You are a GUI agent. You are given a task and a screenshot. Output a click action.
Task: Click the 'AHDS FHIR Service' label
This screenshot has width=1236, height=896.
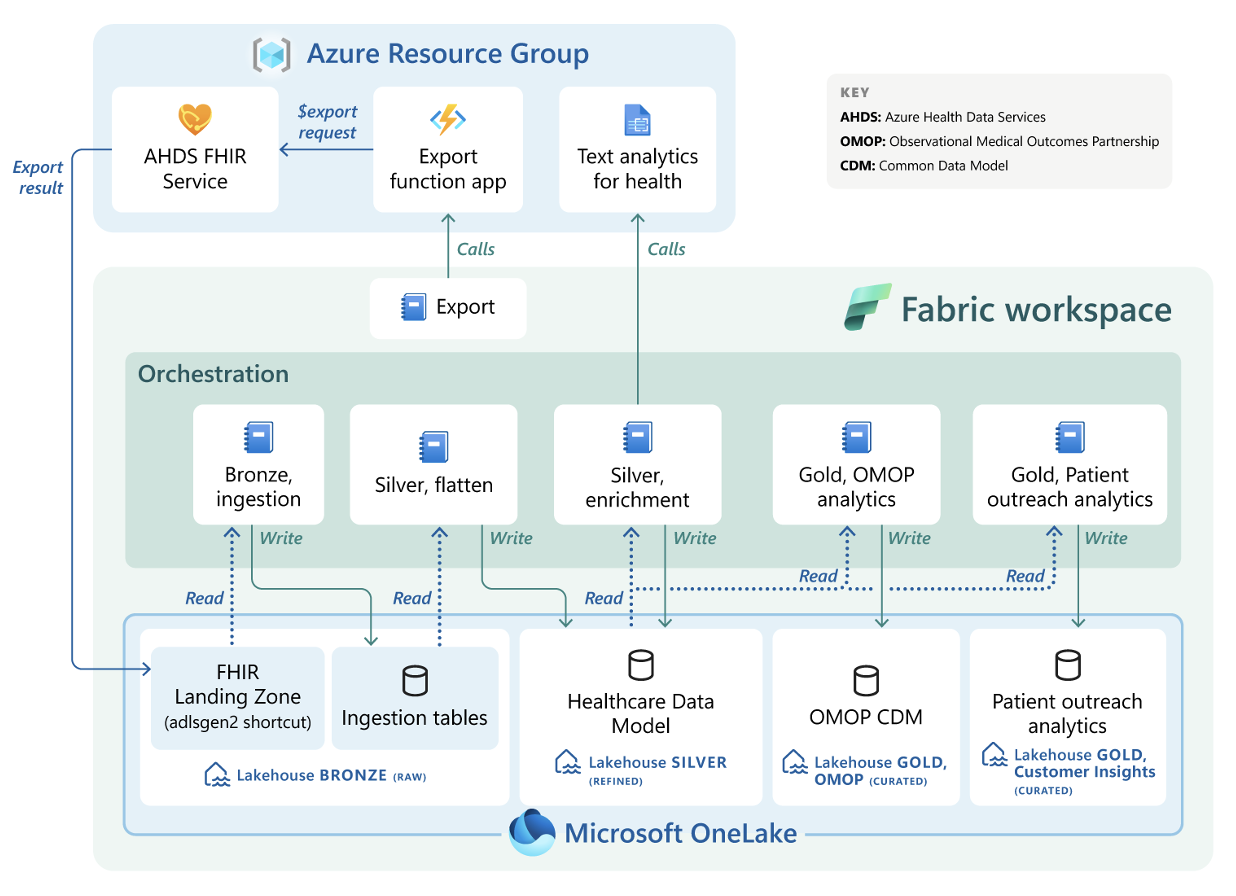pos(195,169)
